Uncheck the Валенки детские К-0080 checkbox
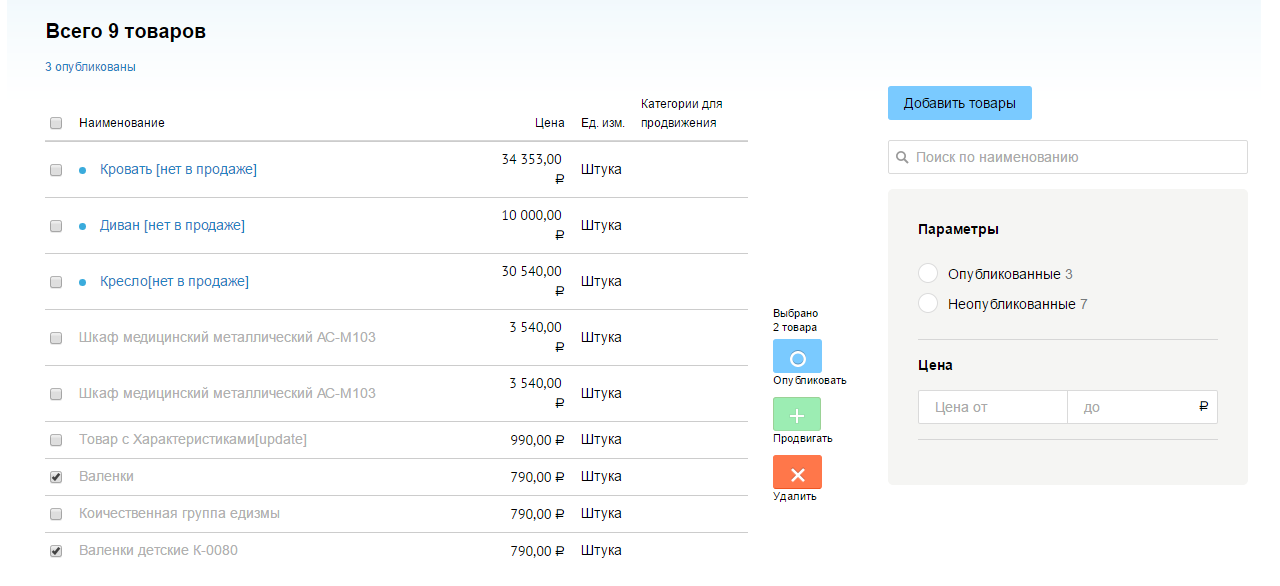Image resolution: width=1280 pixels, height=586 pixels. tap(56, 551)
